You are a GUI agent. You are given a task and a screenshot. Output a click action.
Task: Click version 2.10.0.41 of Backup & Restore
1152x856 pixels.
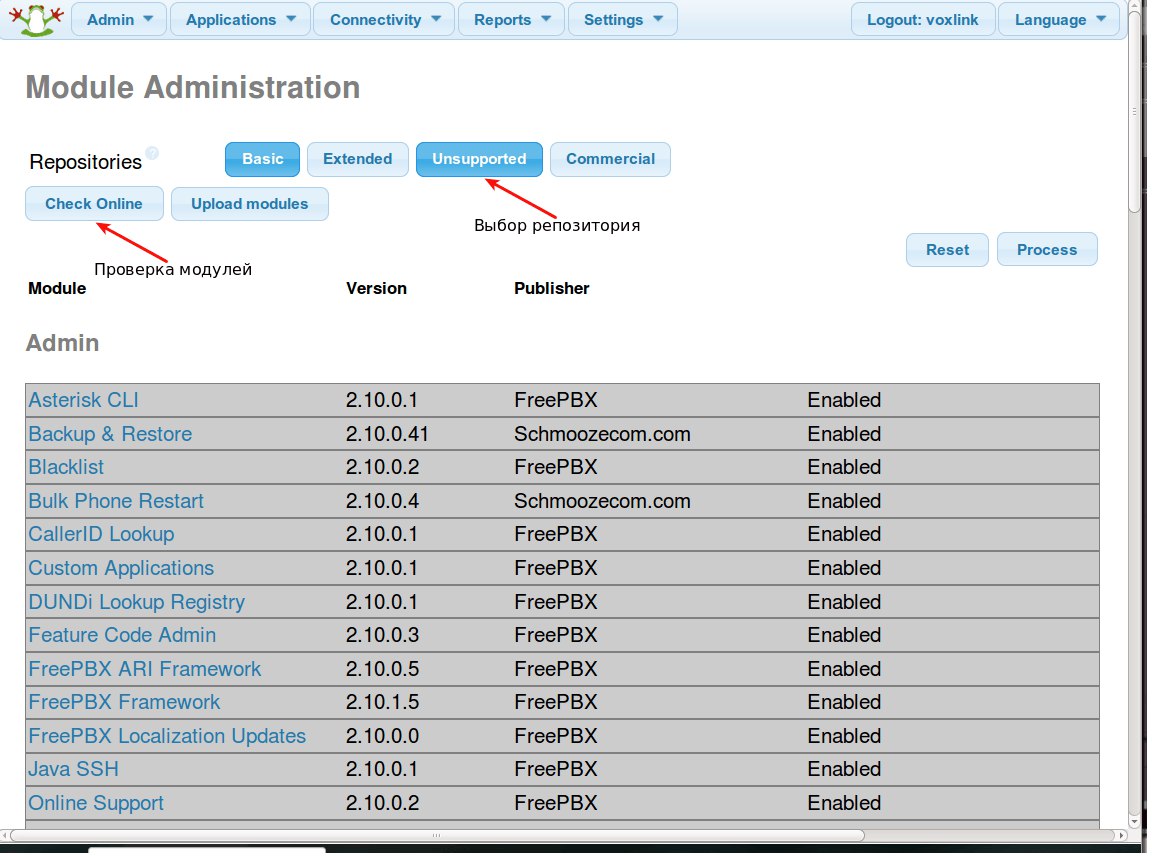click(387, 434)
